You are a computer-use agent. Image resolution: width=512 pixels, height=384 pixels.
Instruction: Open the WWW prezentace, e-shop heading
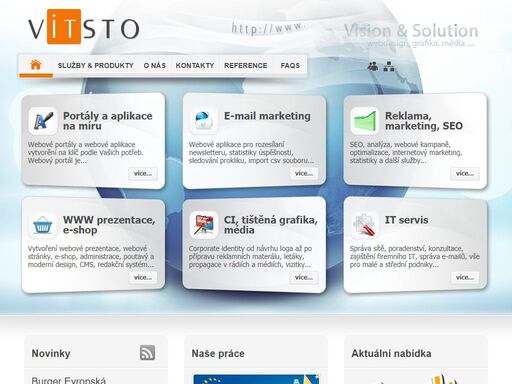pyautogui.click(x=109, y=225)
